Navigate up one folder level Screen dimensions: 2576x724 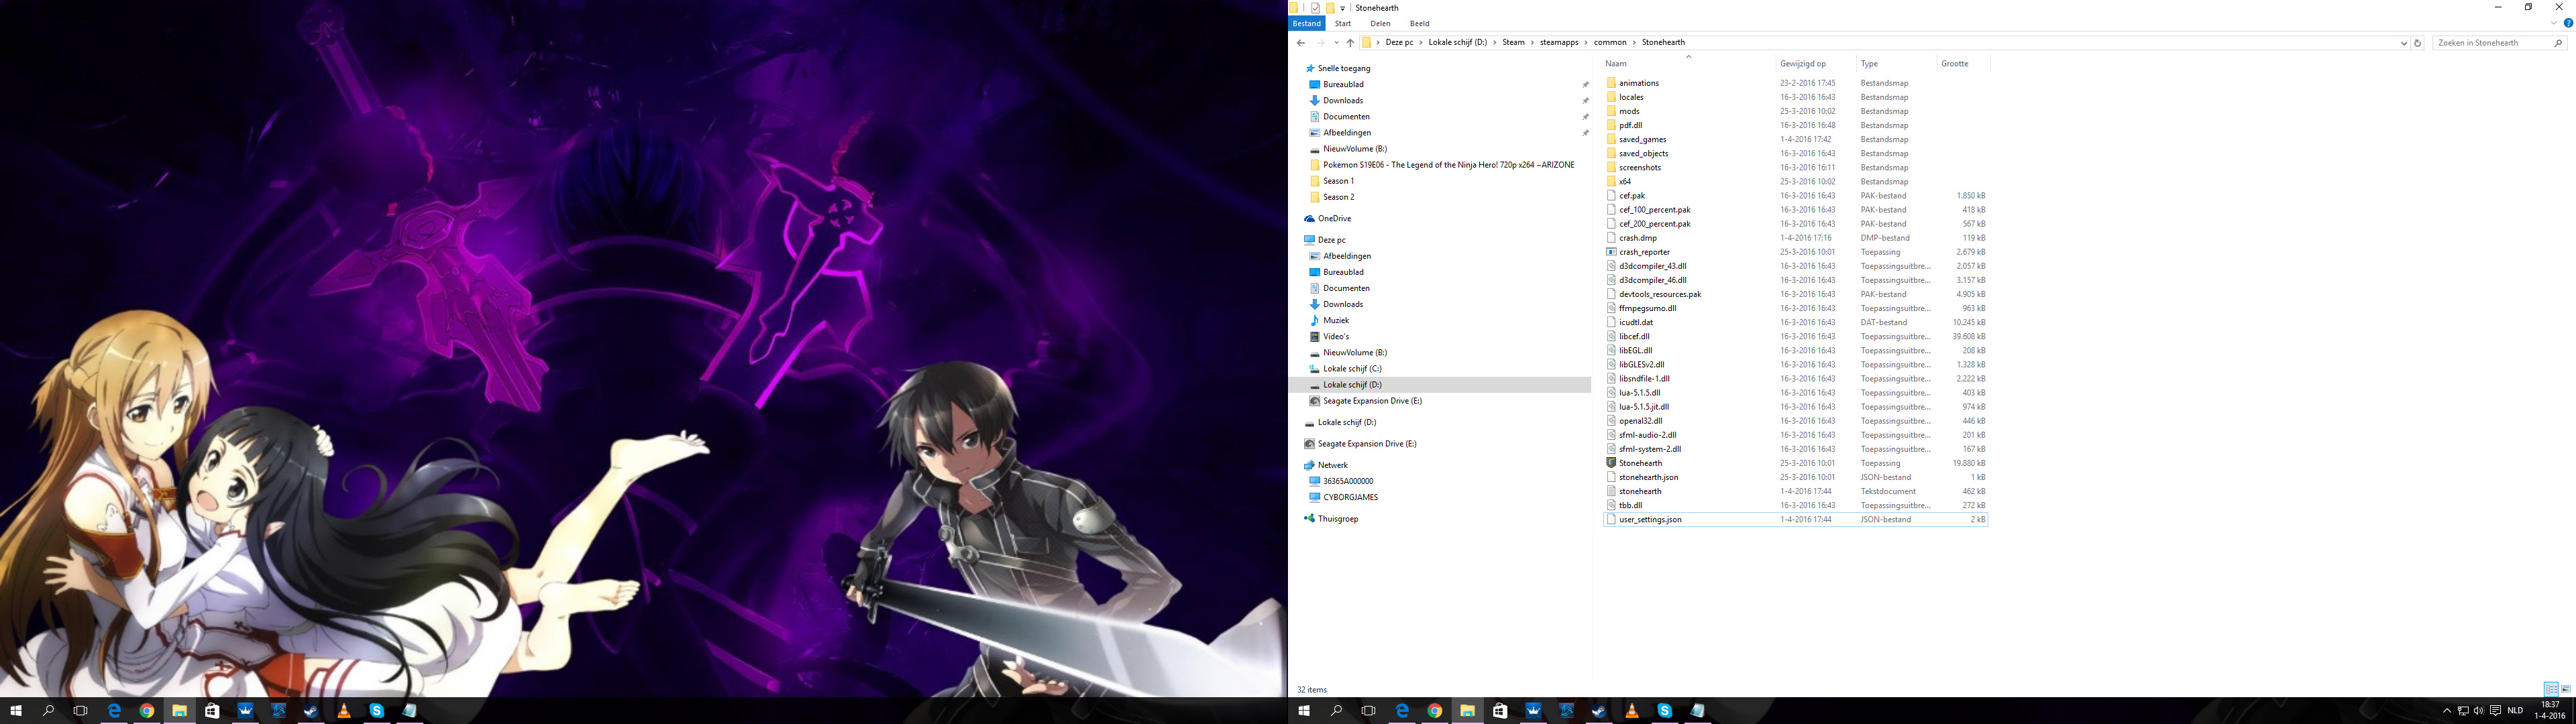(x=1350, y=43)
